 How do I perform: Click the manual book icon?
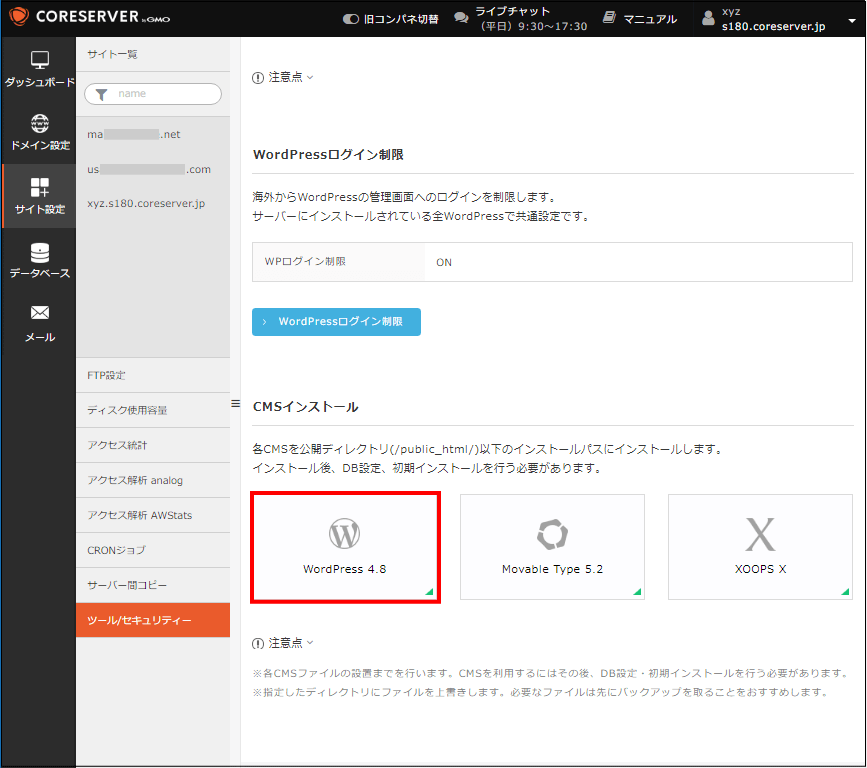[x=609, y=18]
